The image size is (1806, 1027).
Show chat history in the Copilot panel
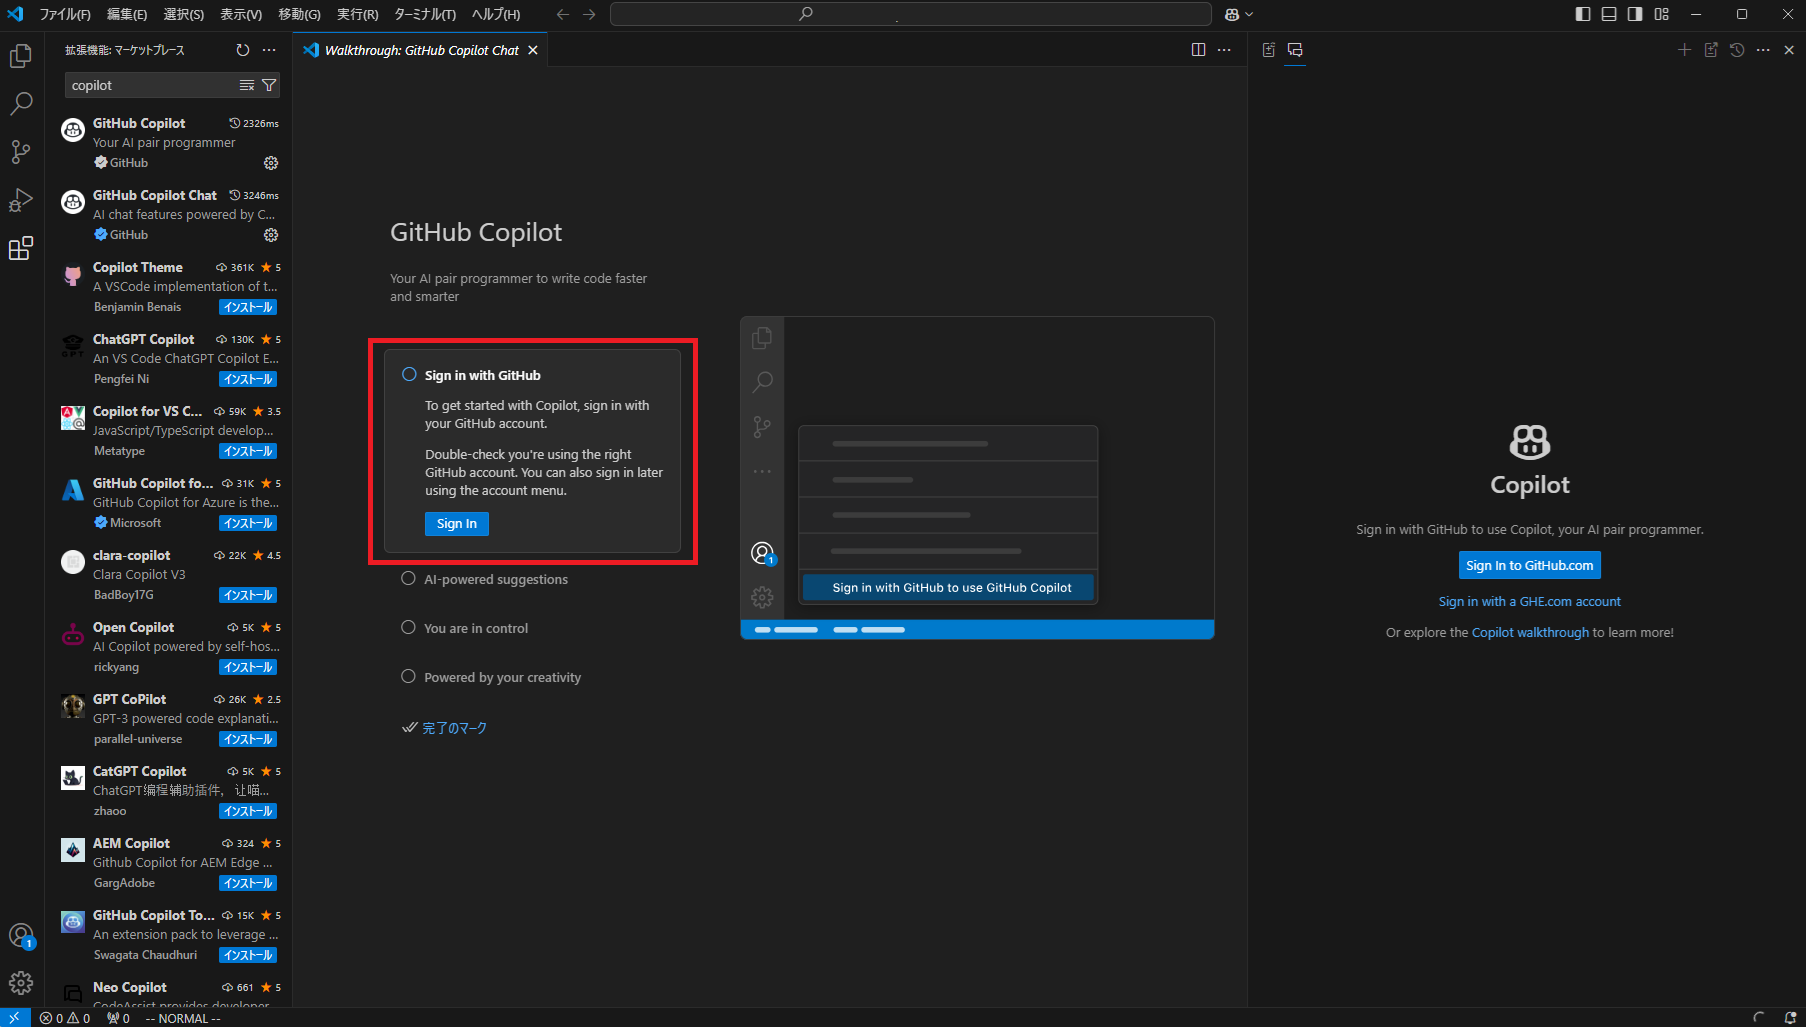click(x=1736, y=49)
